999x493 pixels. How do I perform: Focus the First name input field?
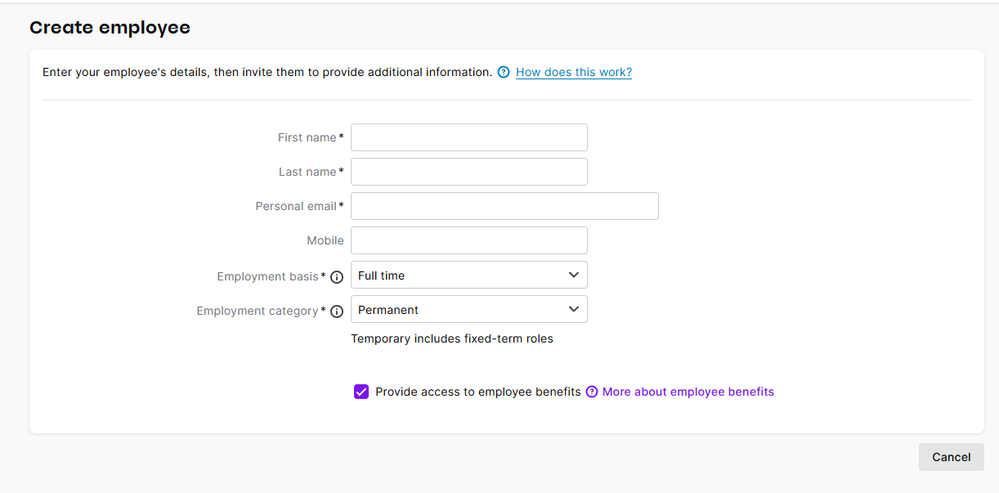coord(469,138)
